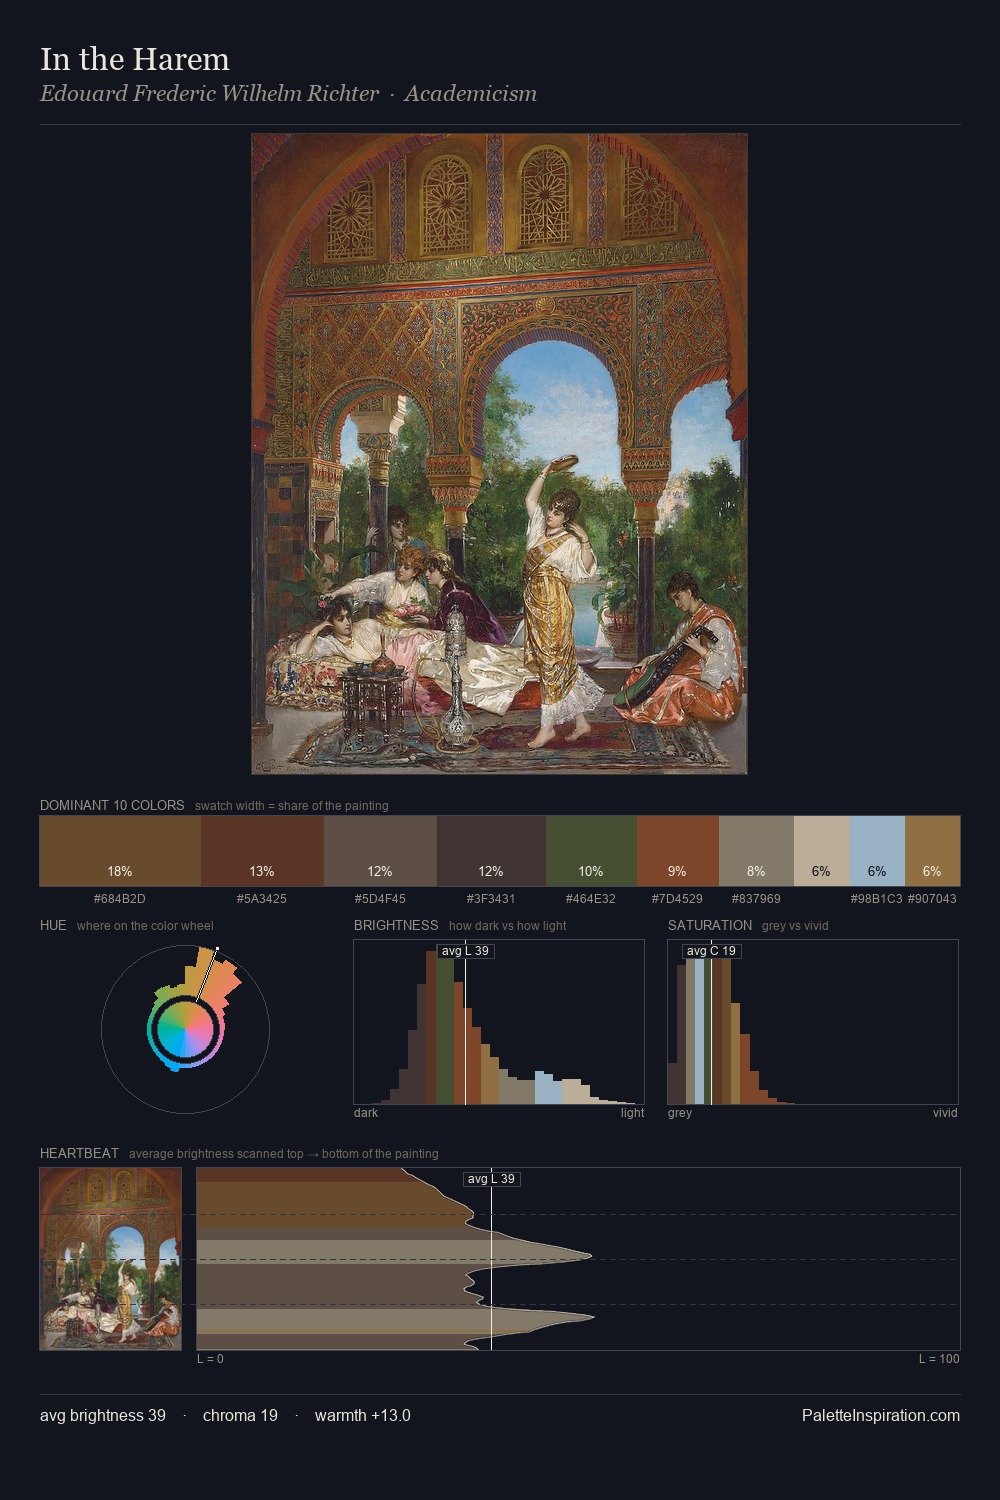Screen dimensions: 1000x1500
Task: Click the avg brightness 39 footer stat
Action: tap(103, 1415)
